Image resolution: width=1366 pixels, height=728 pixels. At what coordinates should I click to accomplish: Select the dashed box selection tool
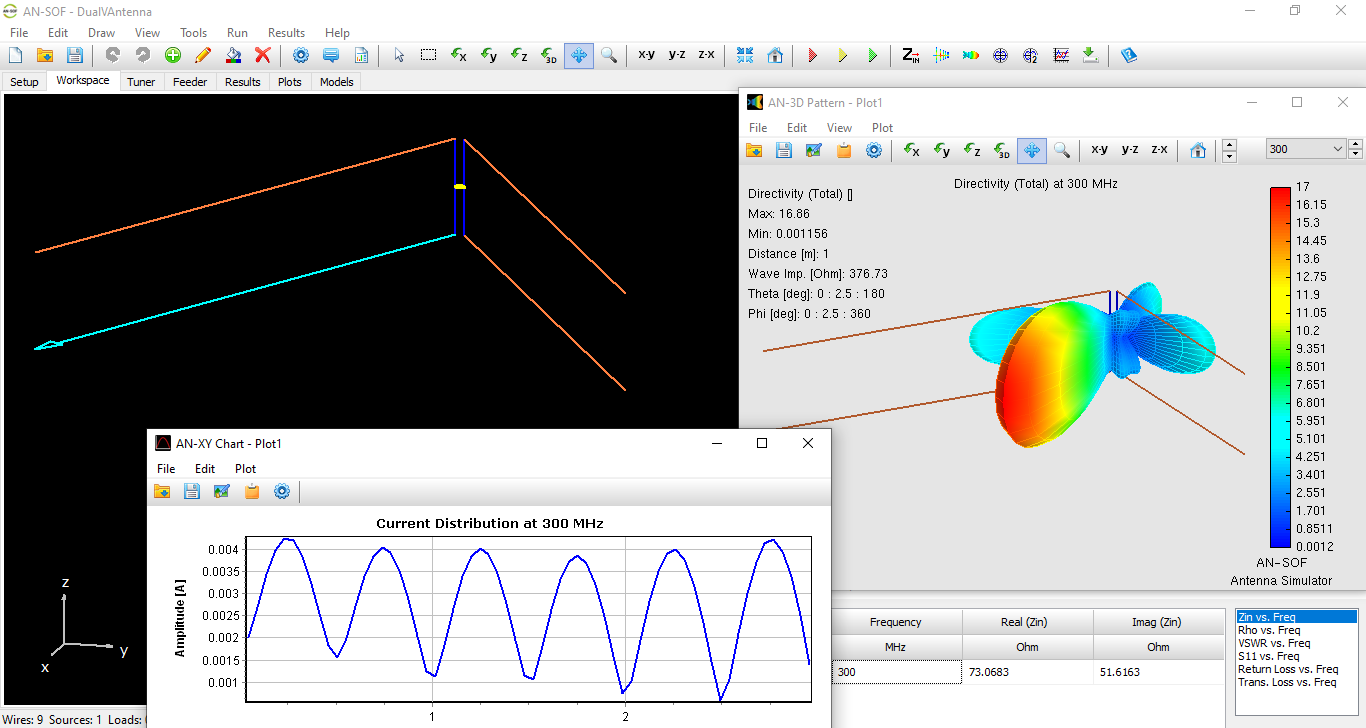428,56
